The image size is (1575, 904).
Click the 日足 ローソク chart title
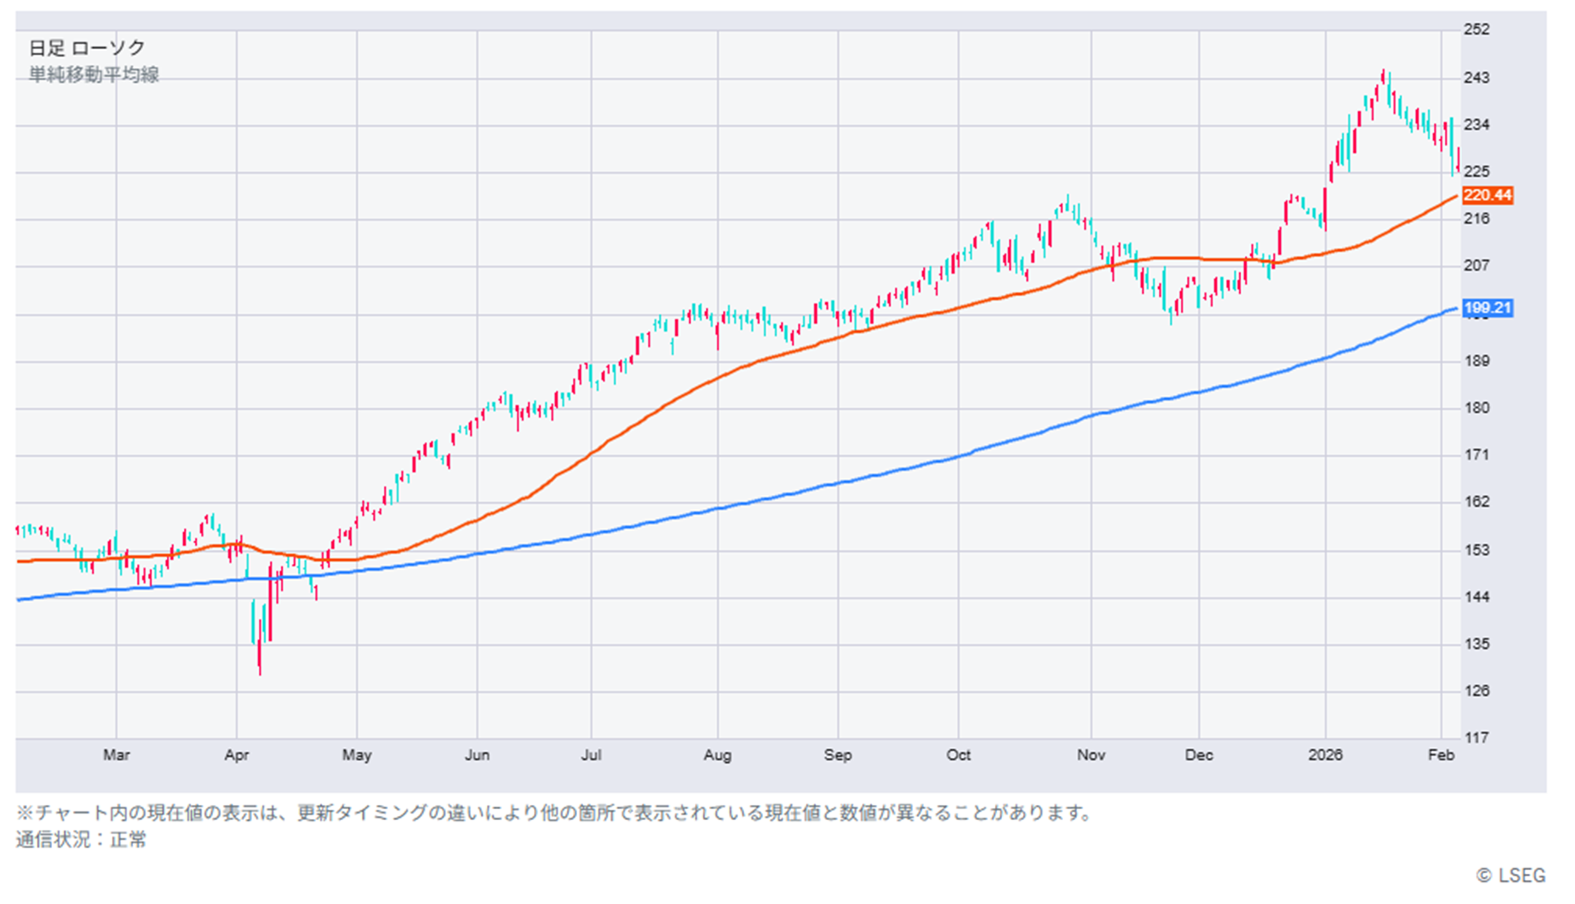pos(87,48)
